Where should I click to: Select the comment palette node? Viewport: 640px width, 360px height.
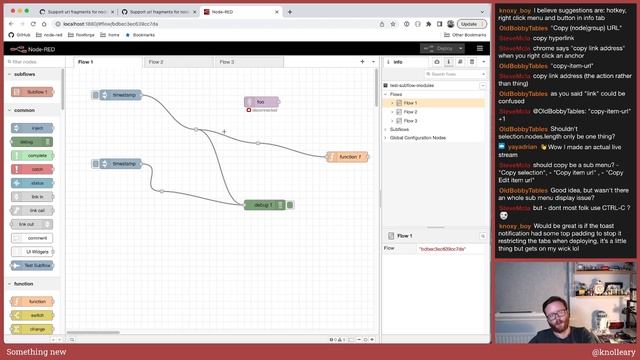[x=33, y=238]
